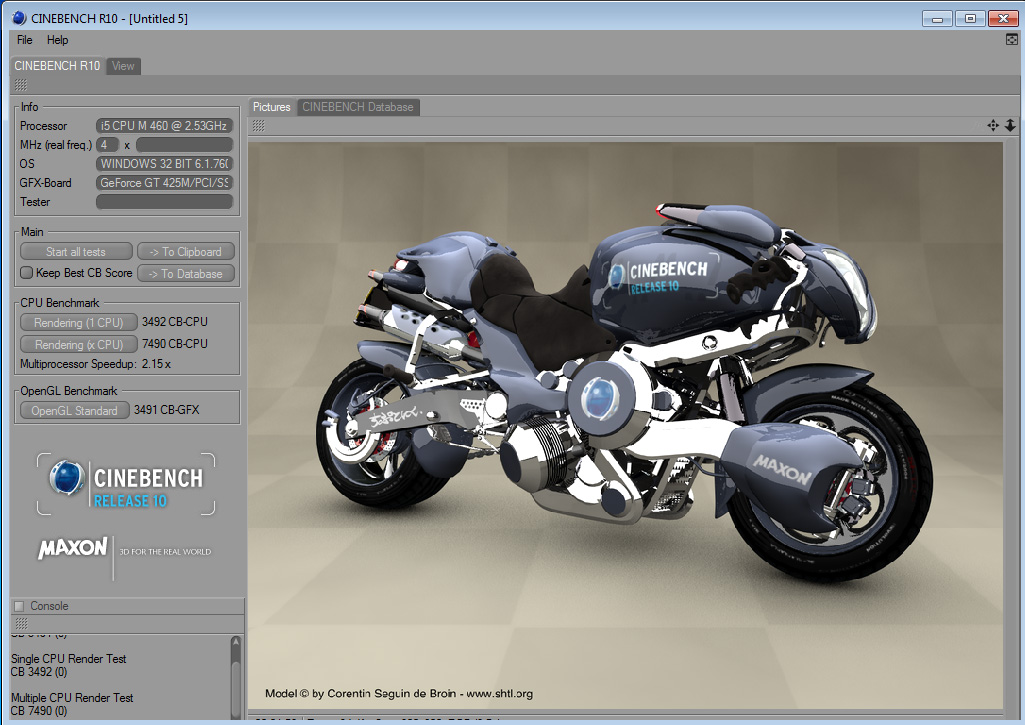The height and width of the screenshot is (725, 1025).
Task: Switch to the CINEBENCH R10 tab
Action: [58, 65]
